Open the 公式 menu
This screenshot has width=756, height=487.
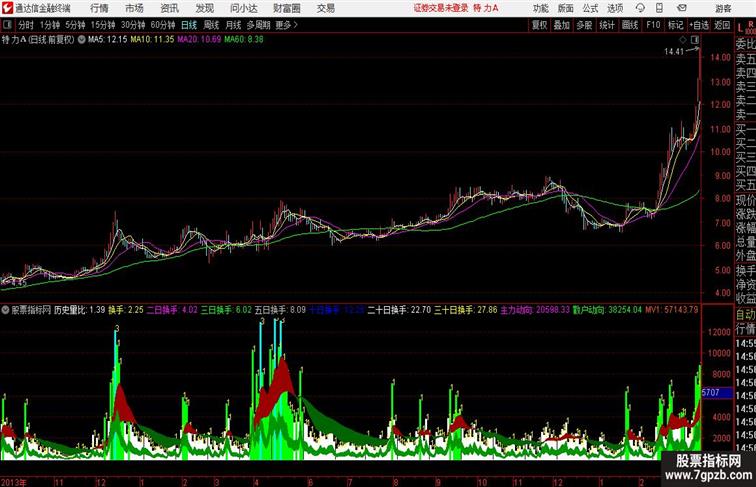590,8
